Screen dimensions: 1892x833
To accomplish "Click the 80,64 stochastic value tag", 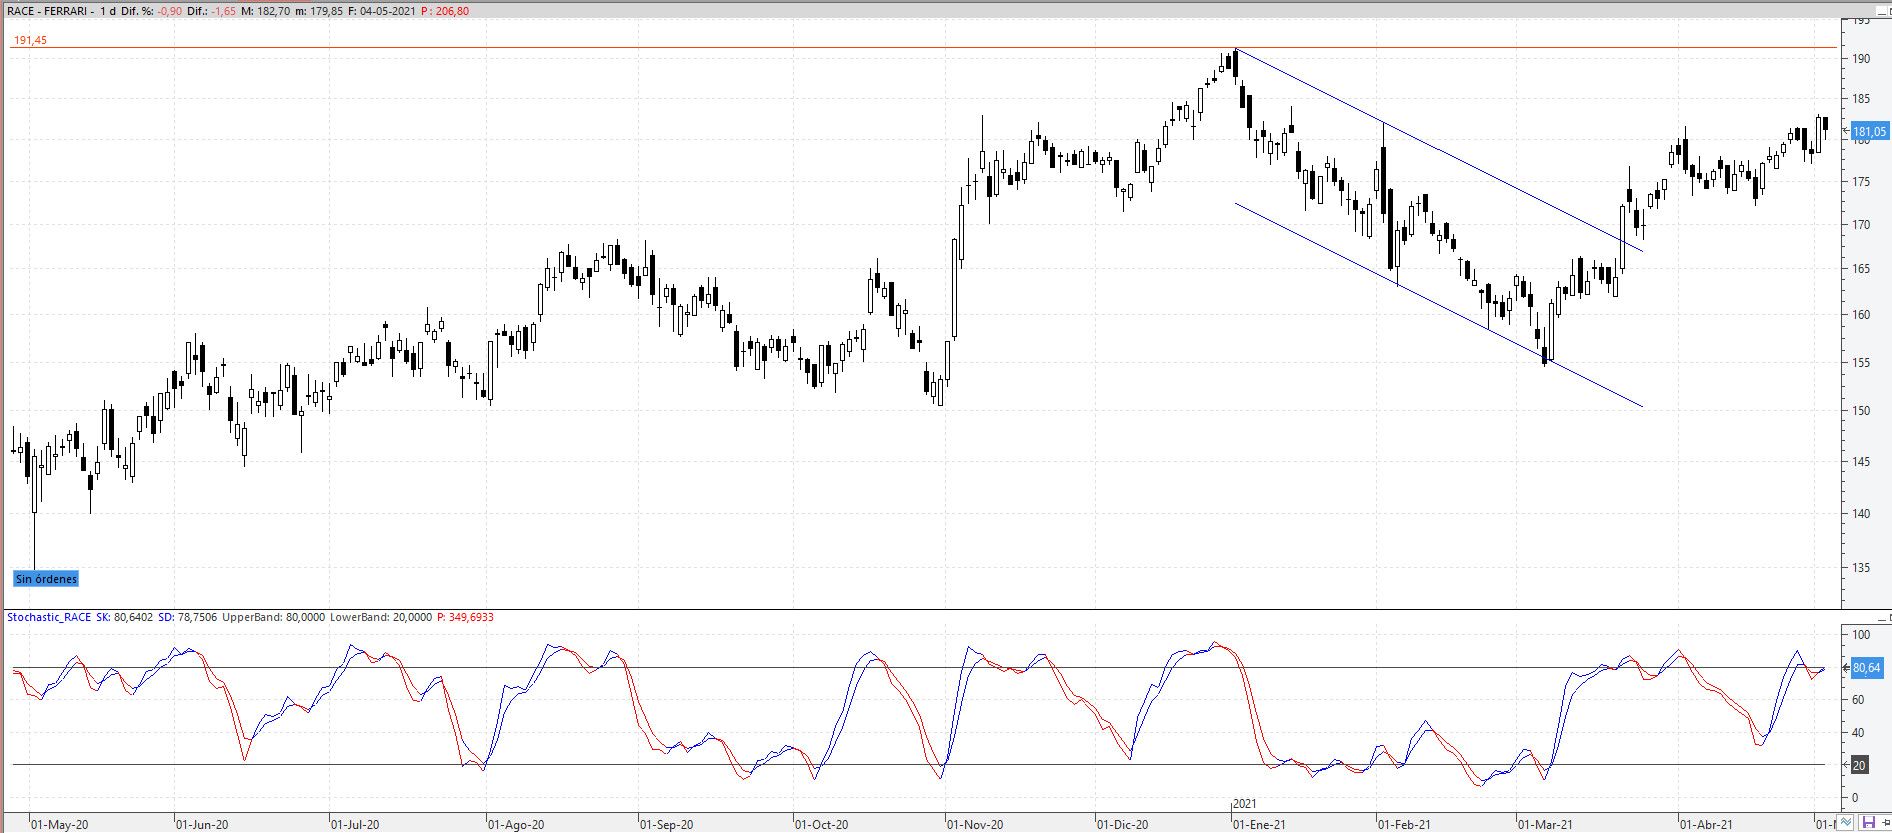I will click(1866, 667).
